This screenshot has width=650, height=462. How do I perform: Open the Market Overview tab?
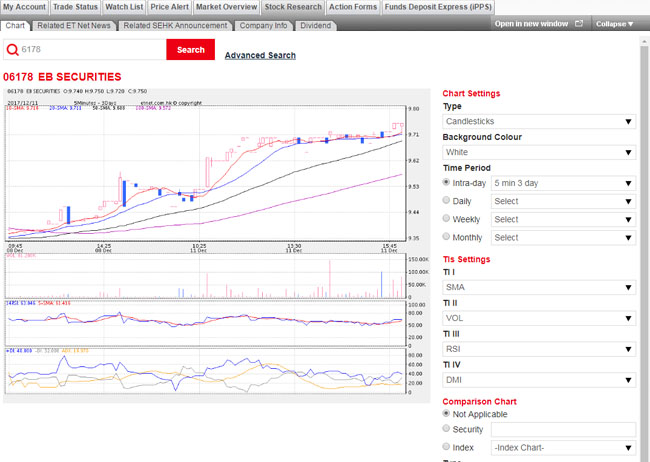226,7
